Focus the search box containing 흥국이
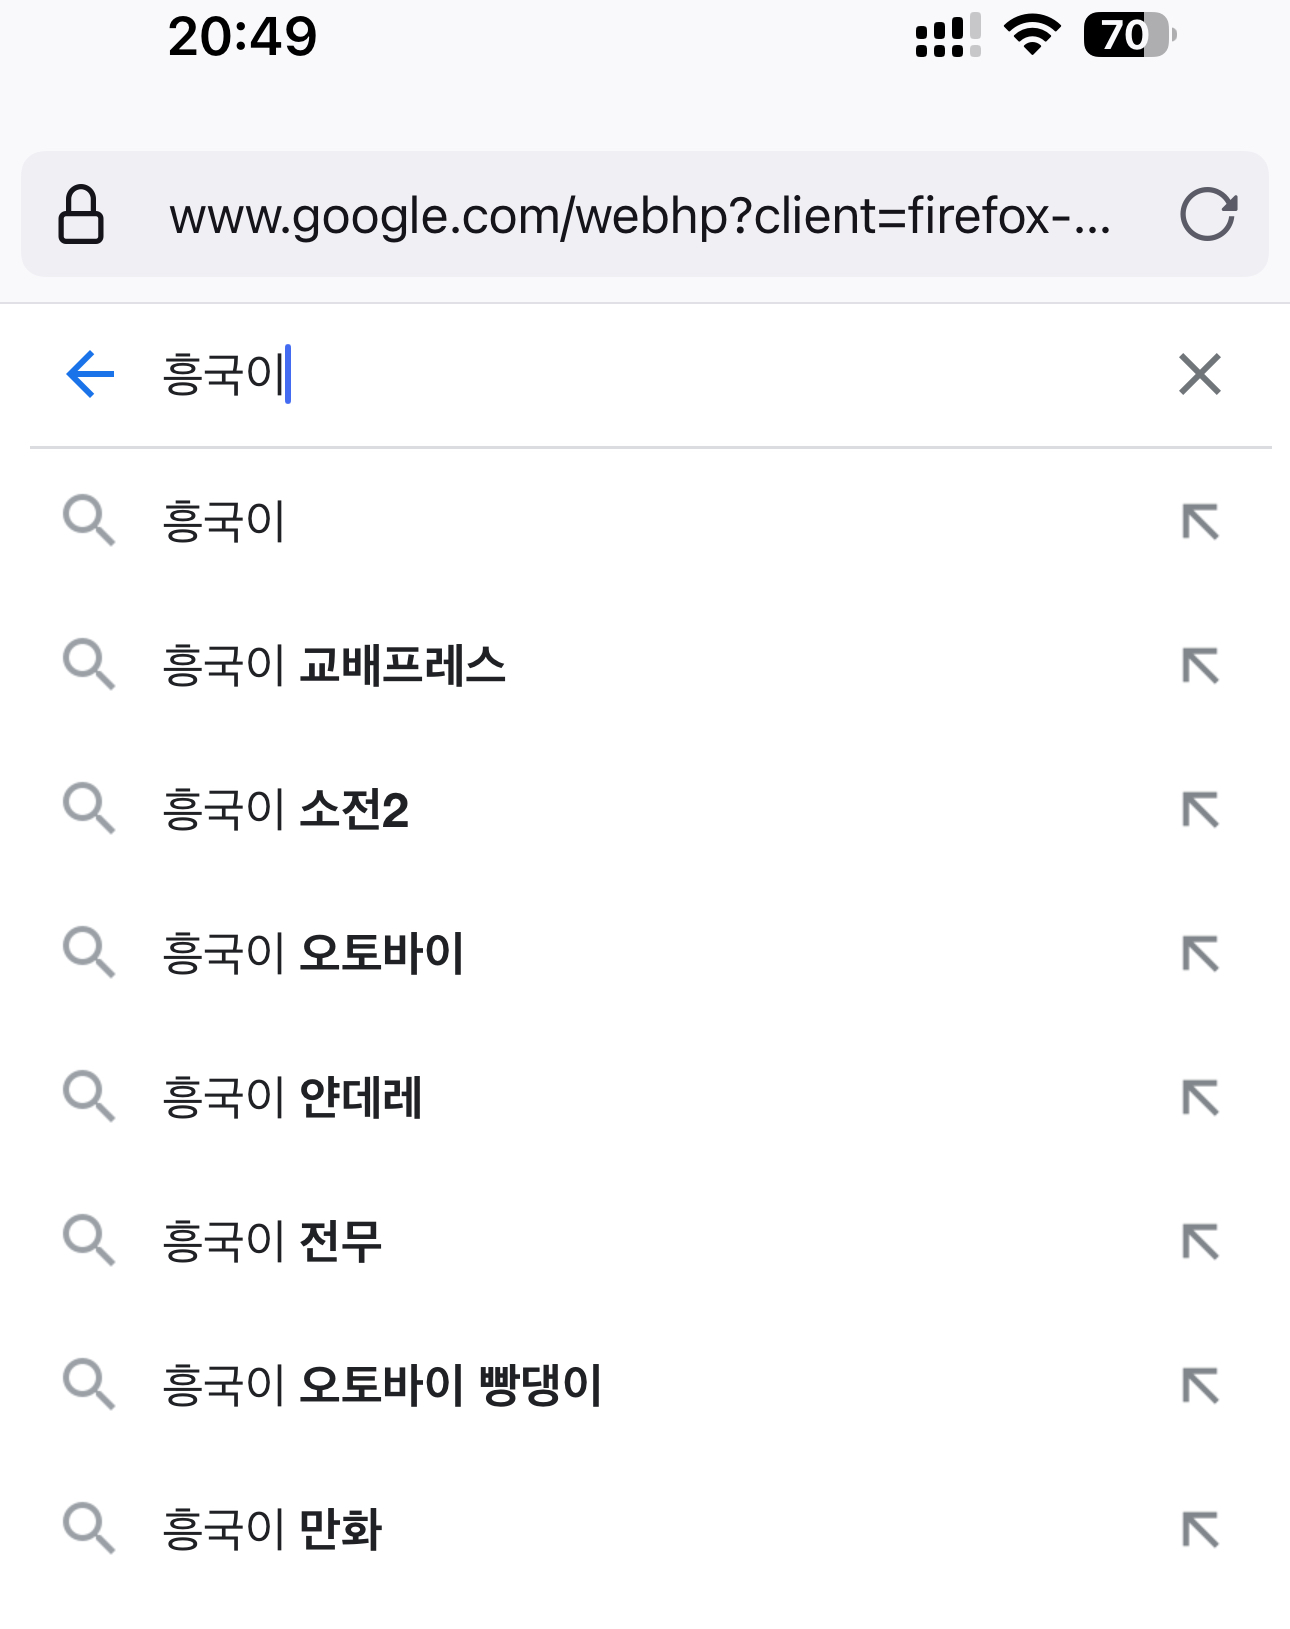 click(x=660, y=374)
